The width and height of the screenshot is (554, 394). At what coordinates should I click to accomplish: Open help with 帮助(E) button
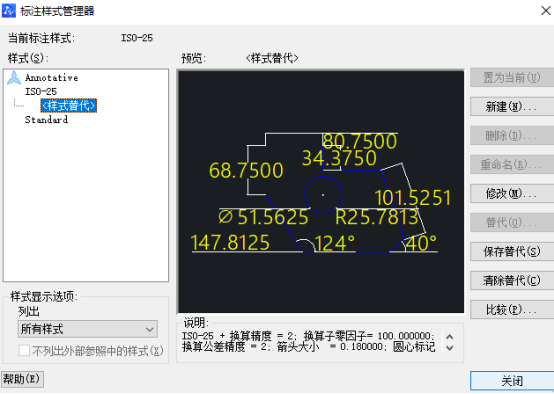(x=22, y=380)
